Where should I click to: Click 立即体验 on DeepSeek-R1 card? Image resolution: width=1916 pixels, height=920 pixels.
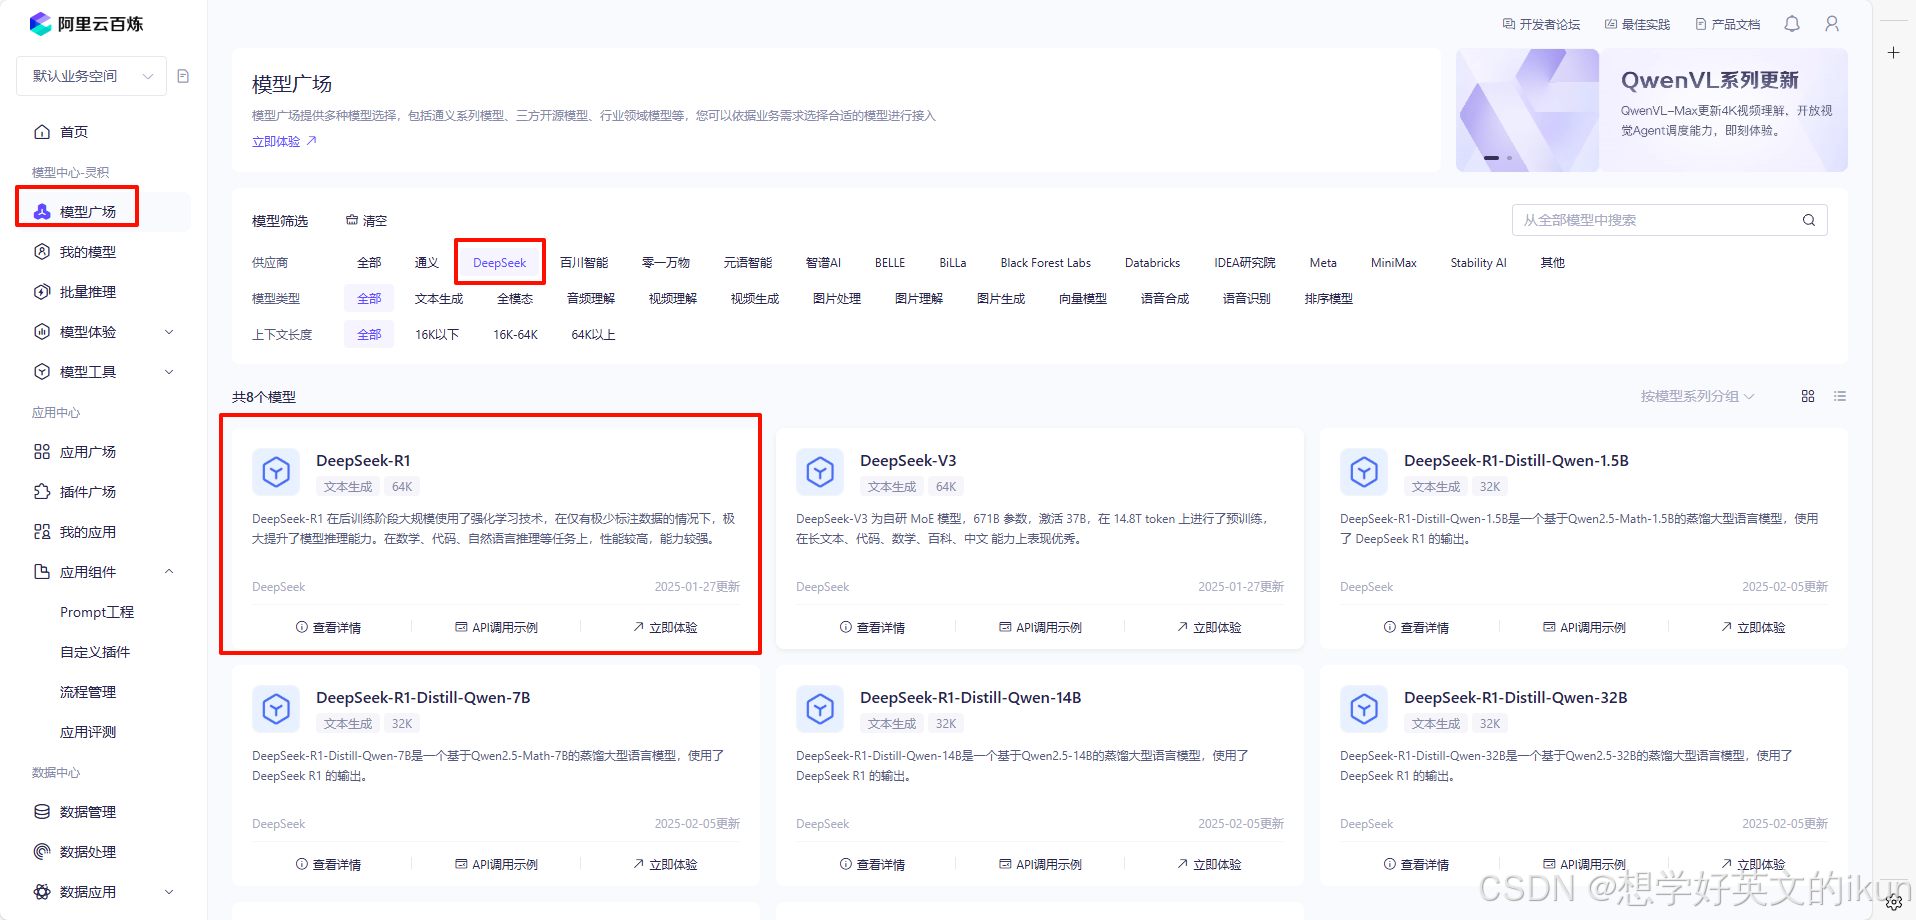[665, 627]
